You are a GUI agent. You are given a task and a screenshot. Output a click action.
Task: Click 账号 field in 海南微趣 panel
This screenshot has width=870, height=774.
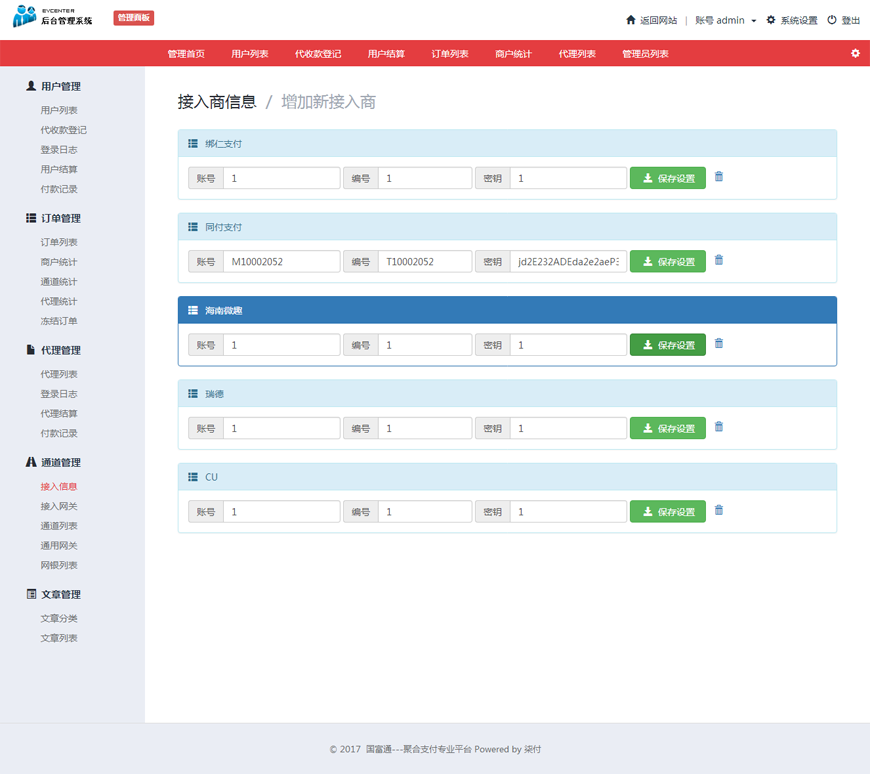(x=282, y=345)
